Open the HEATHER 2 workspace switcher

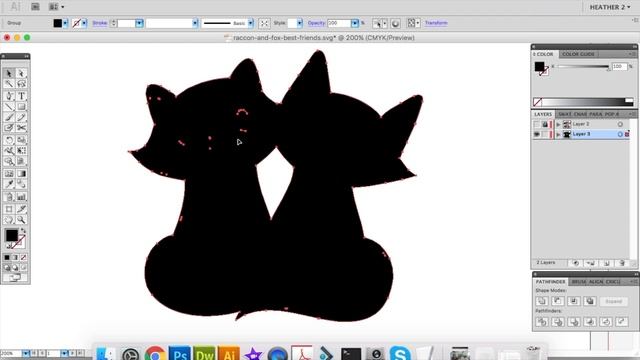610,7
